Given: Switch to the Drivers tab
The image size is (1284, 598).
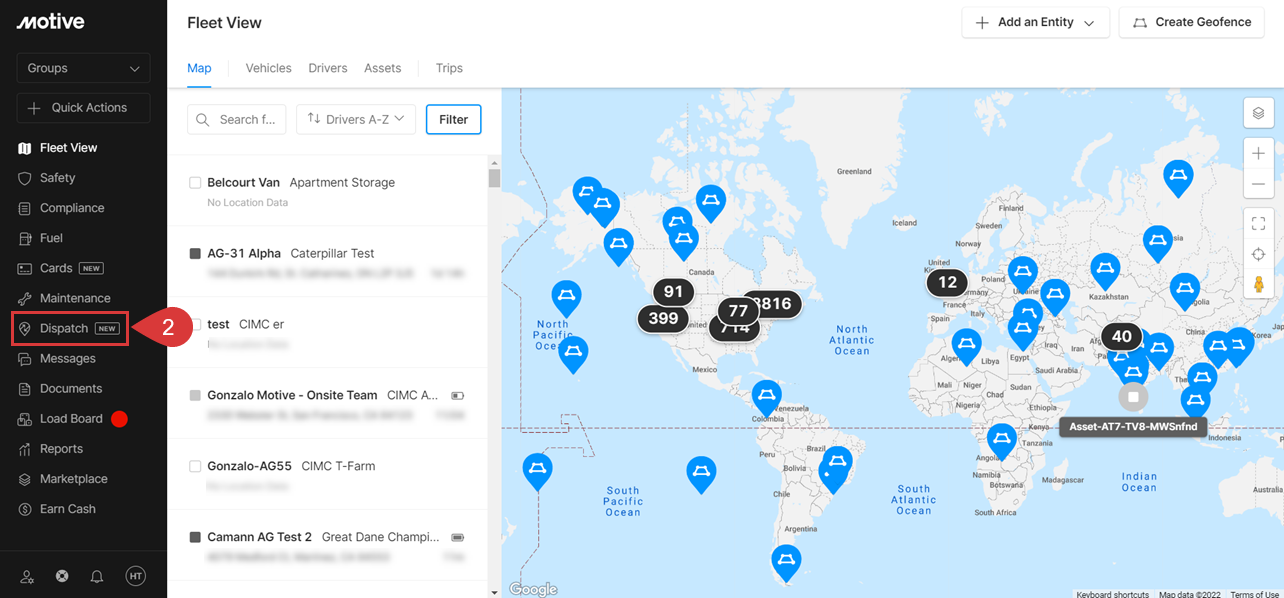Looking at the screenshot, I should (328, 68).
